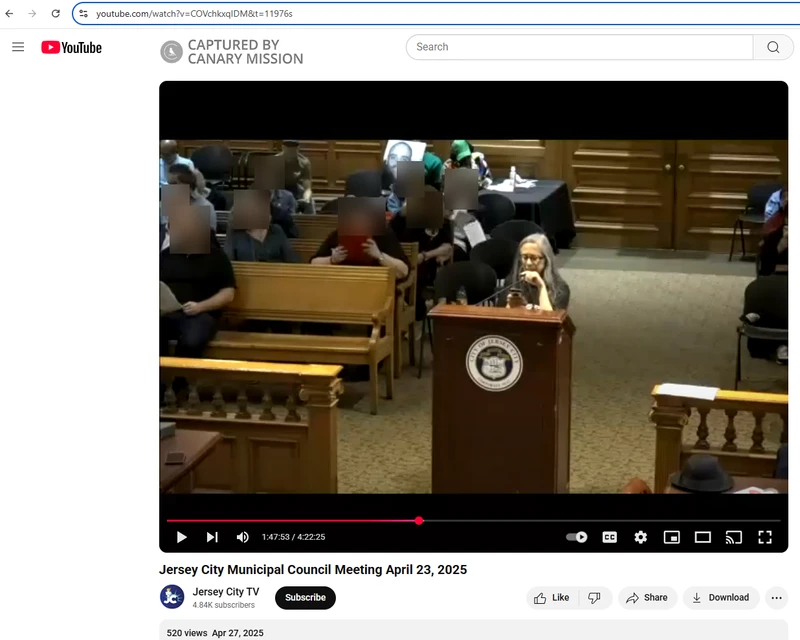The width and height of the screenshot is (800, 640).
Task: Open more actions ellipsis menu
Action: pos(777,598)
